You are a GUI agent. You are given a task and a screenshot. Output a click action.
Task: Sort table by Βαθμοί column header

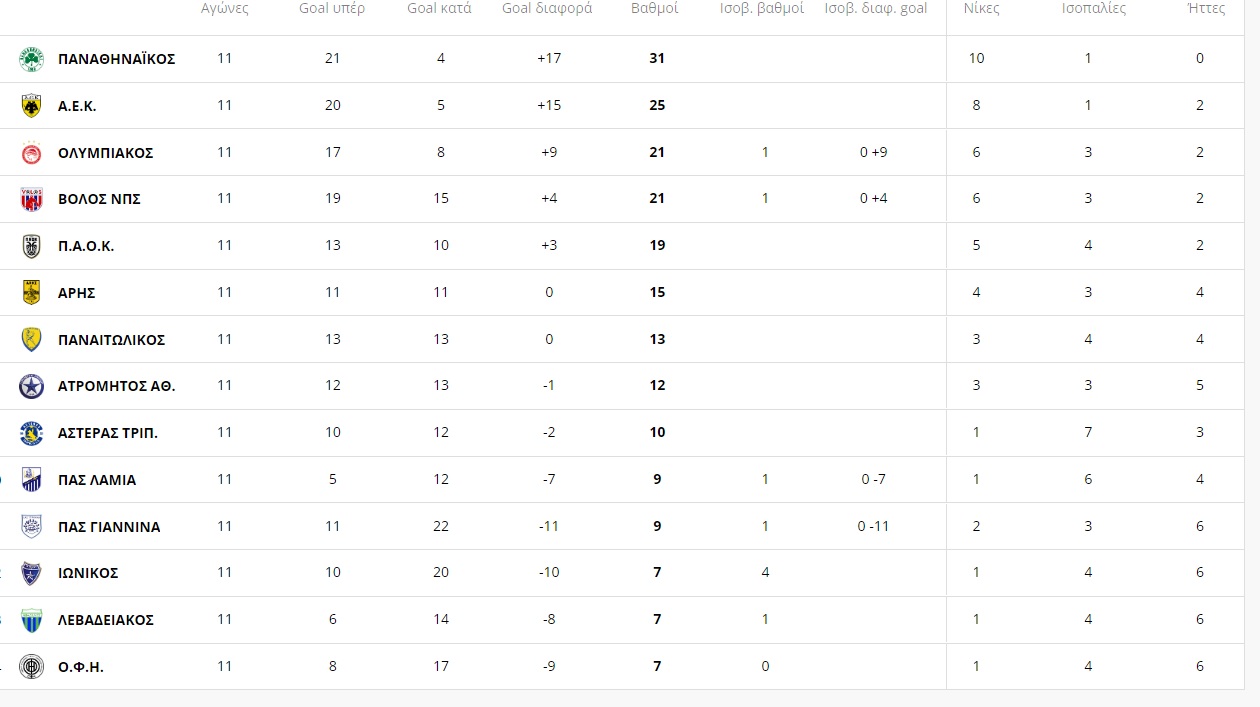[x=655, y=8]
